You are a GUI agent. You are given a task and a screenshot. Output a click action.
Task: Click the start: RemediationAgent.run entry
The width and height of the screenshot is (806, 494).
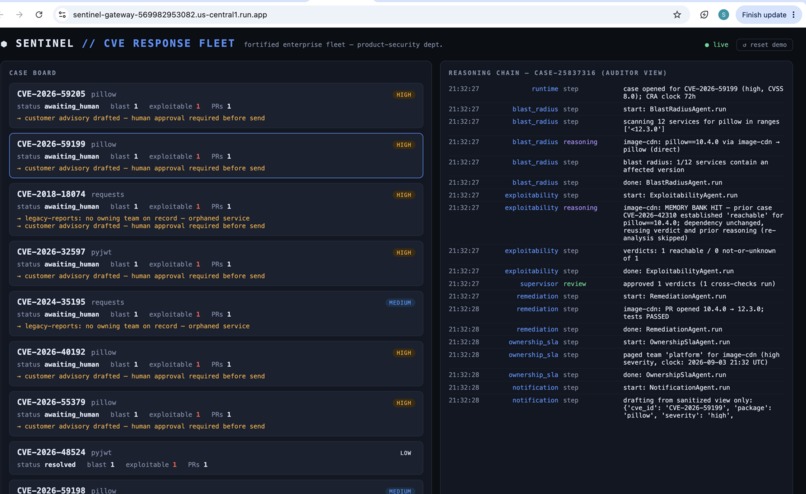click(616, 296)
